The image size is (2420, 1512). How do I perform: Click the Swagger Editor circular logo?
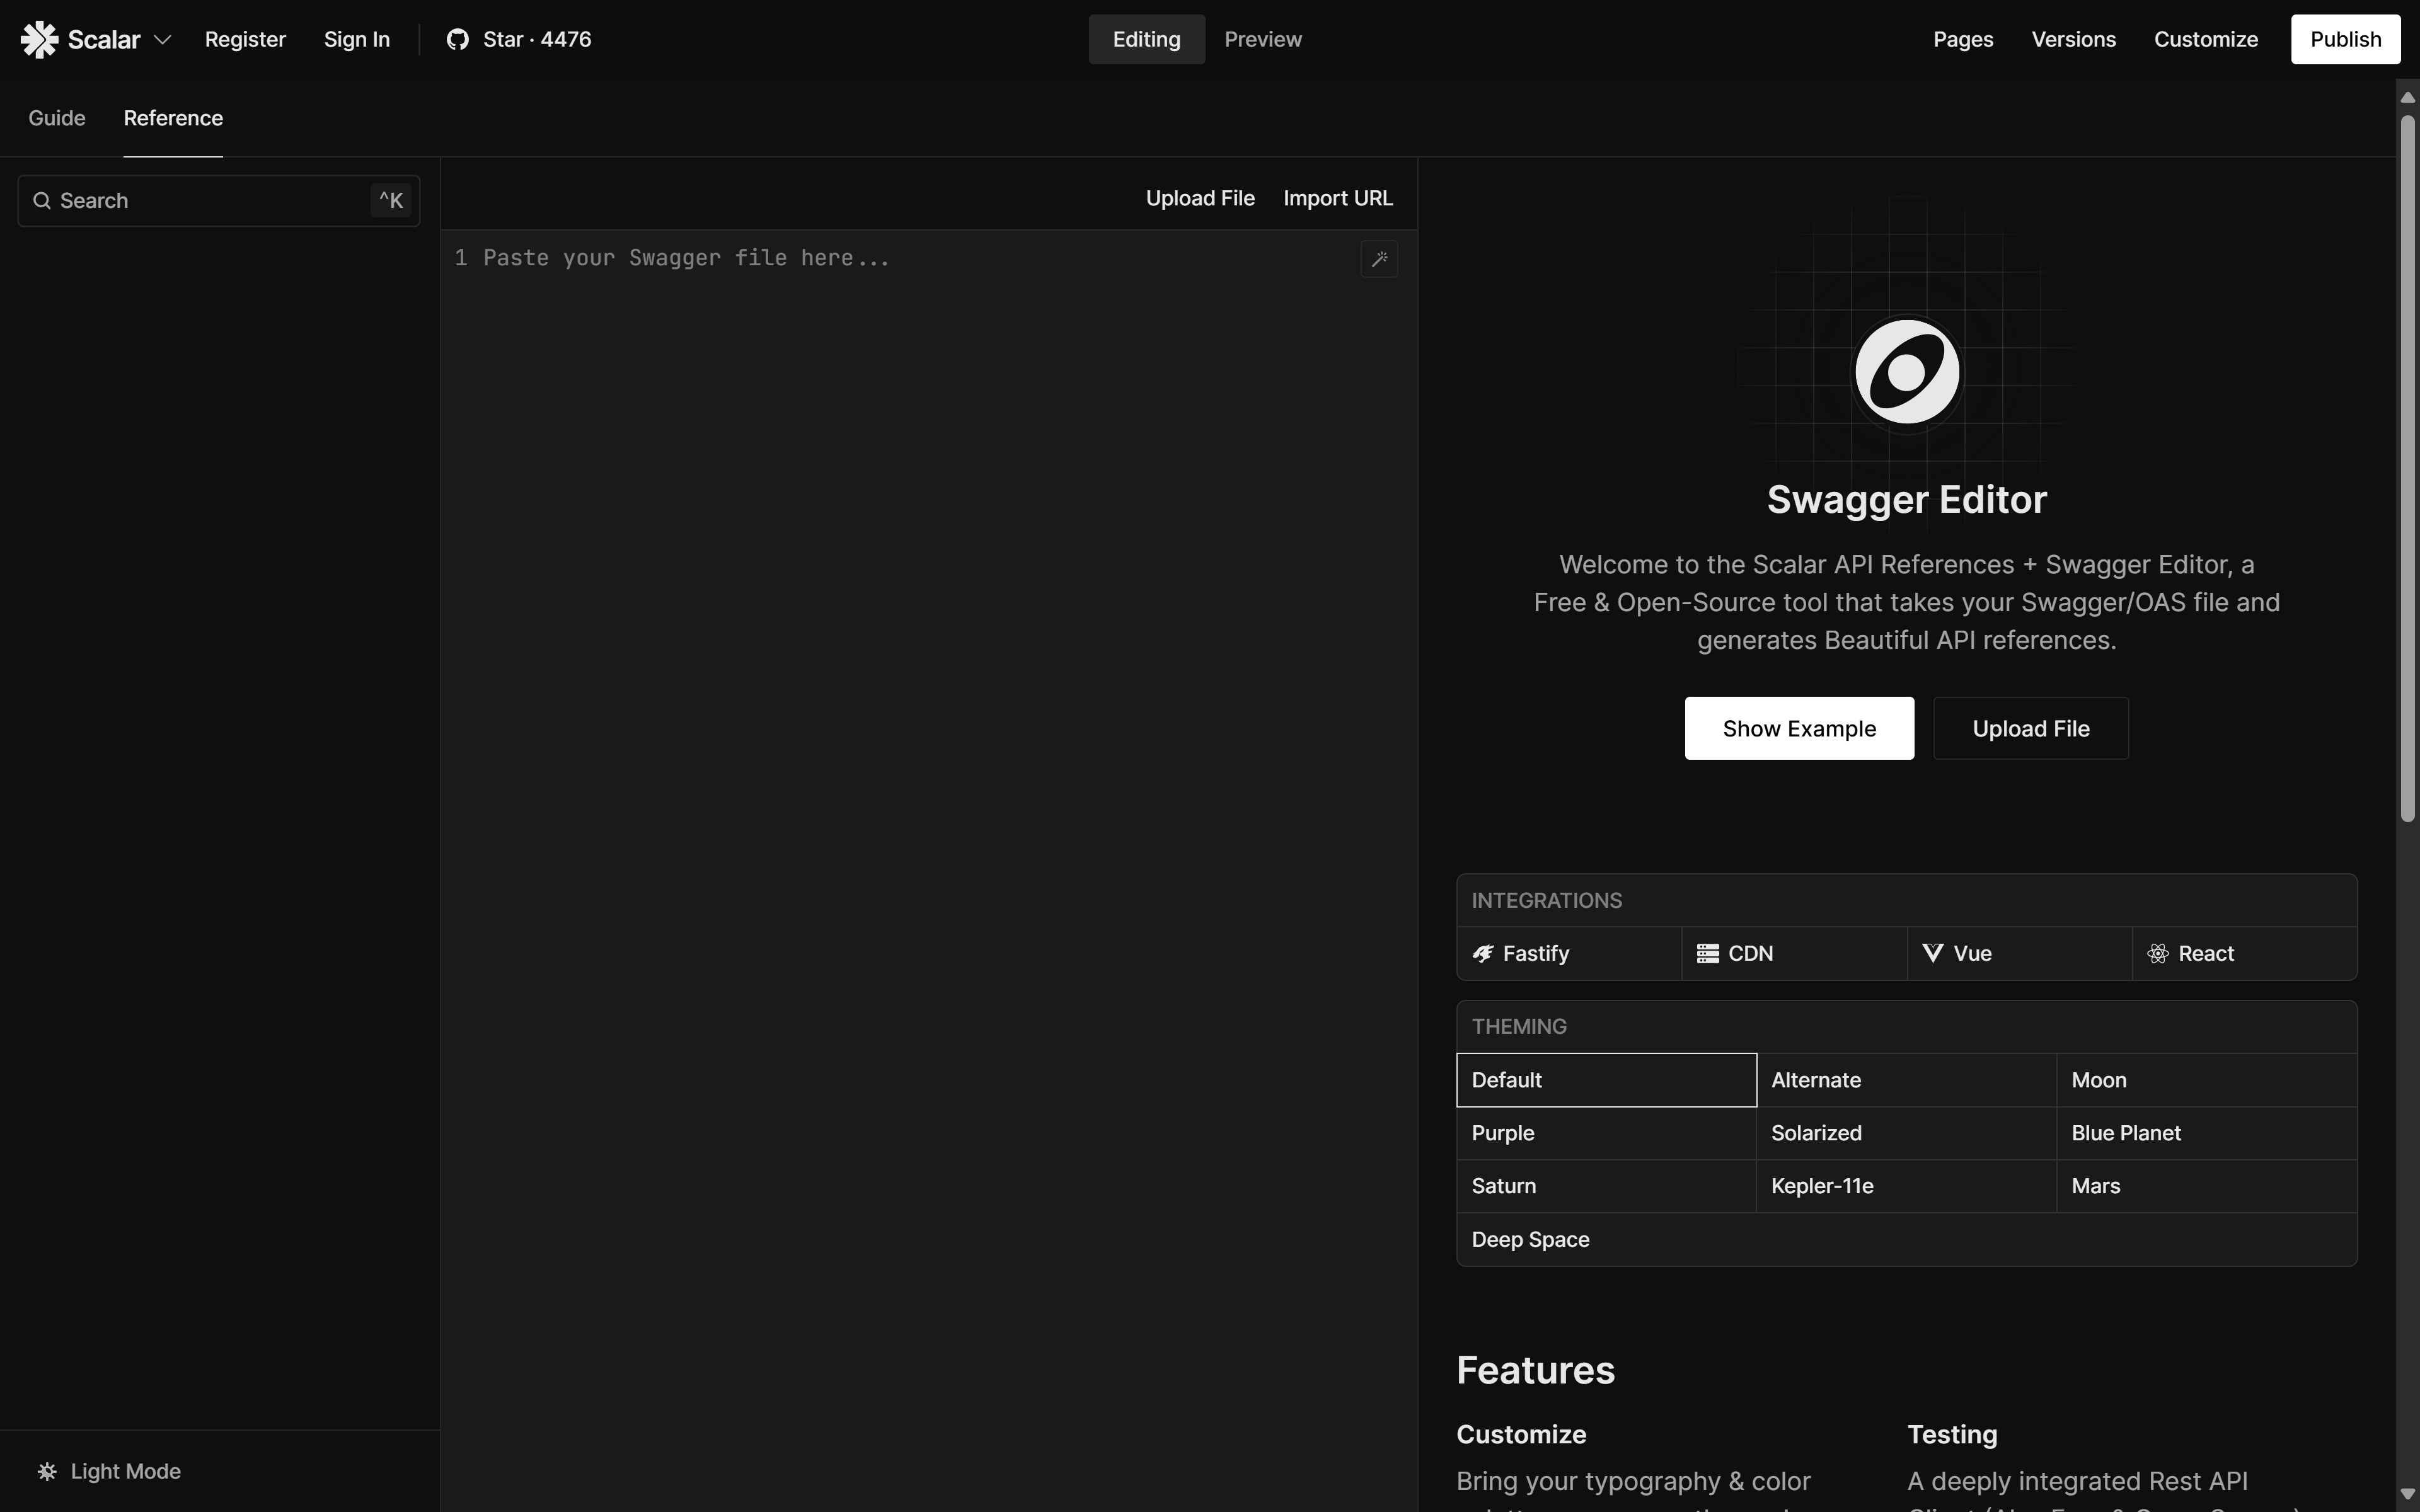[1906, 372]
